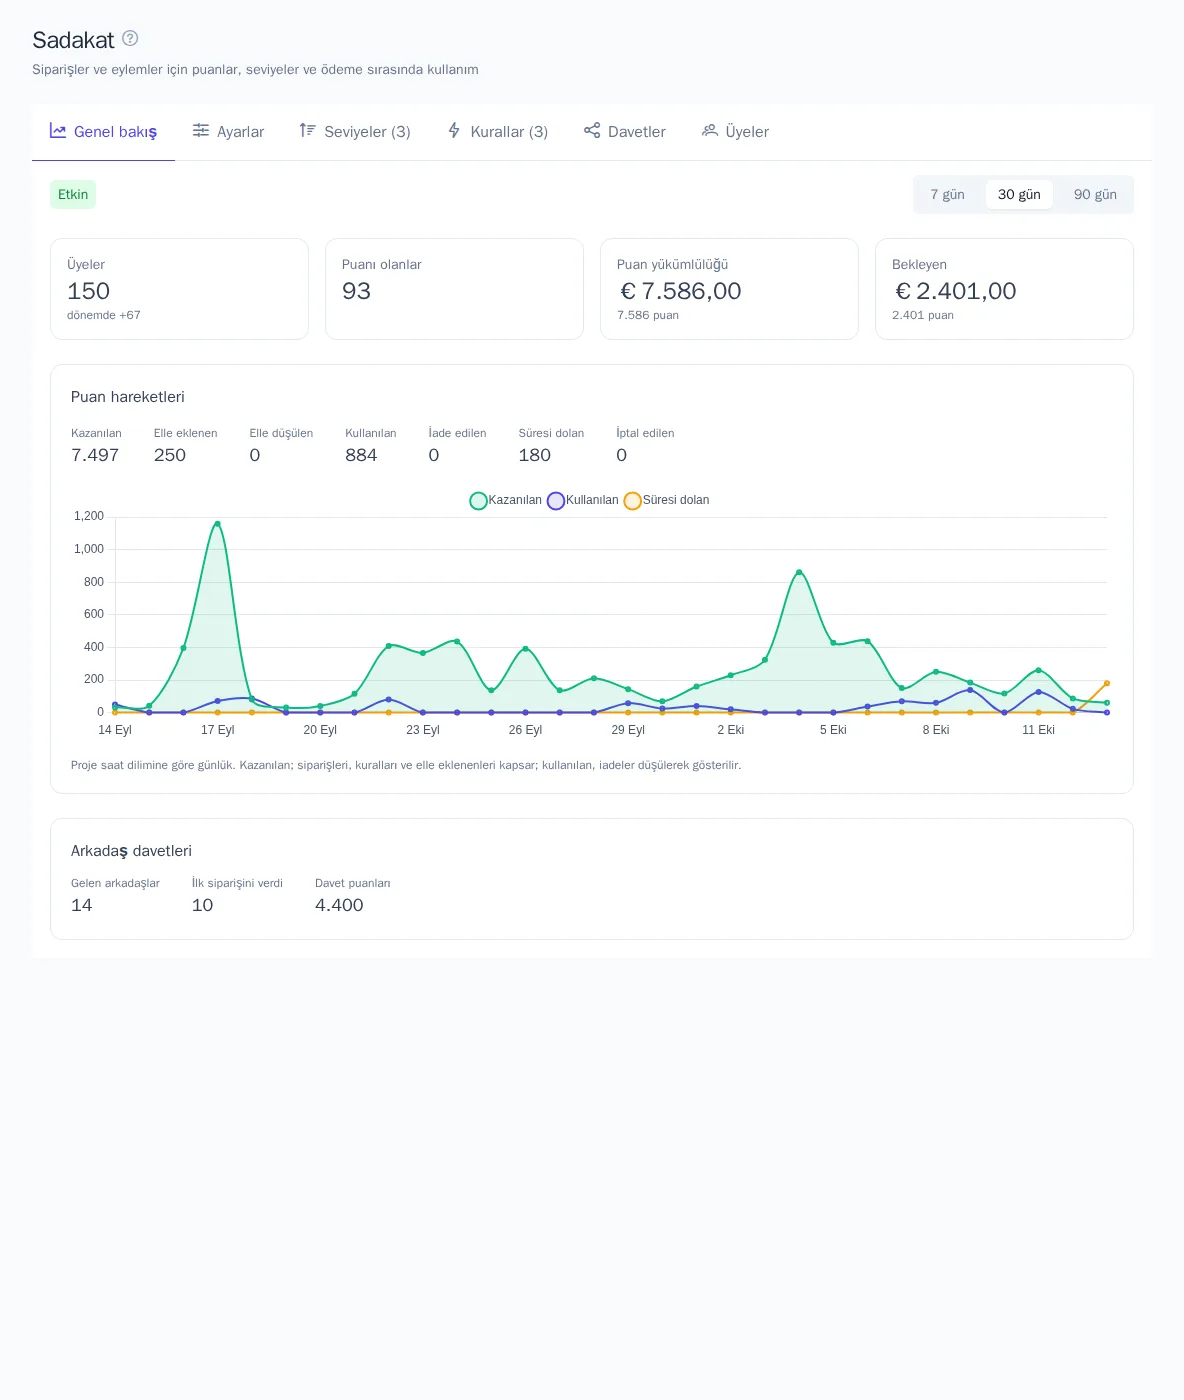Go to the Kurallar (3) tab

pyautogui.click(x=498, y=132)
